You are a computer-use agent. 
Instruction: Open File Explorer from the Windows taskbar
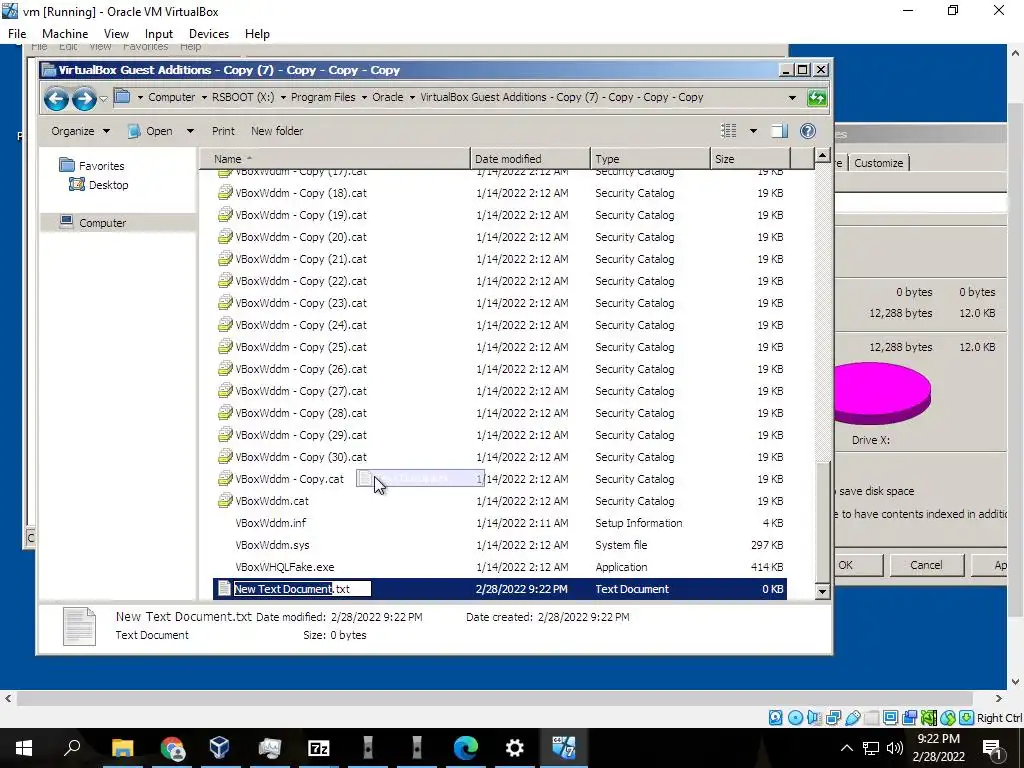(122, 748)
